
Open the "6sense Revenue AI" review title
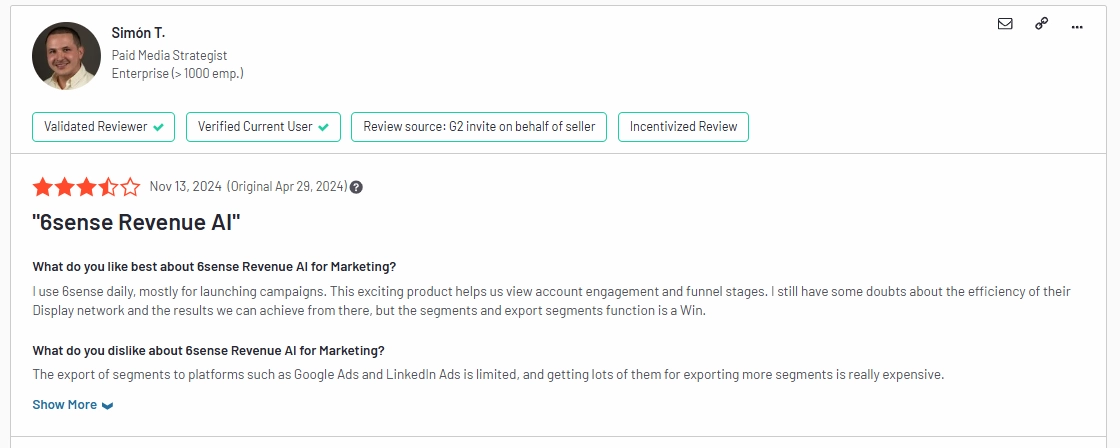click(137, 223)
